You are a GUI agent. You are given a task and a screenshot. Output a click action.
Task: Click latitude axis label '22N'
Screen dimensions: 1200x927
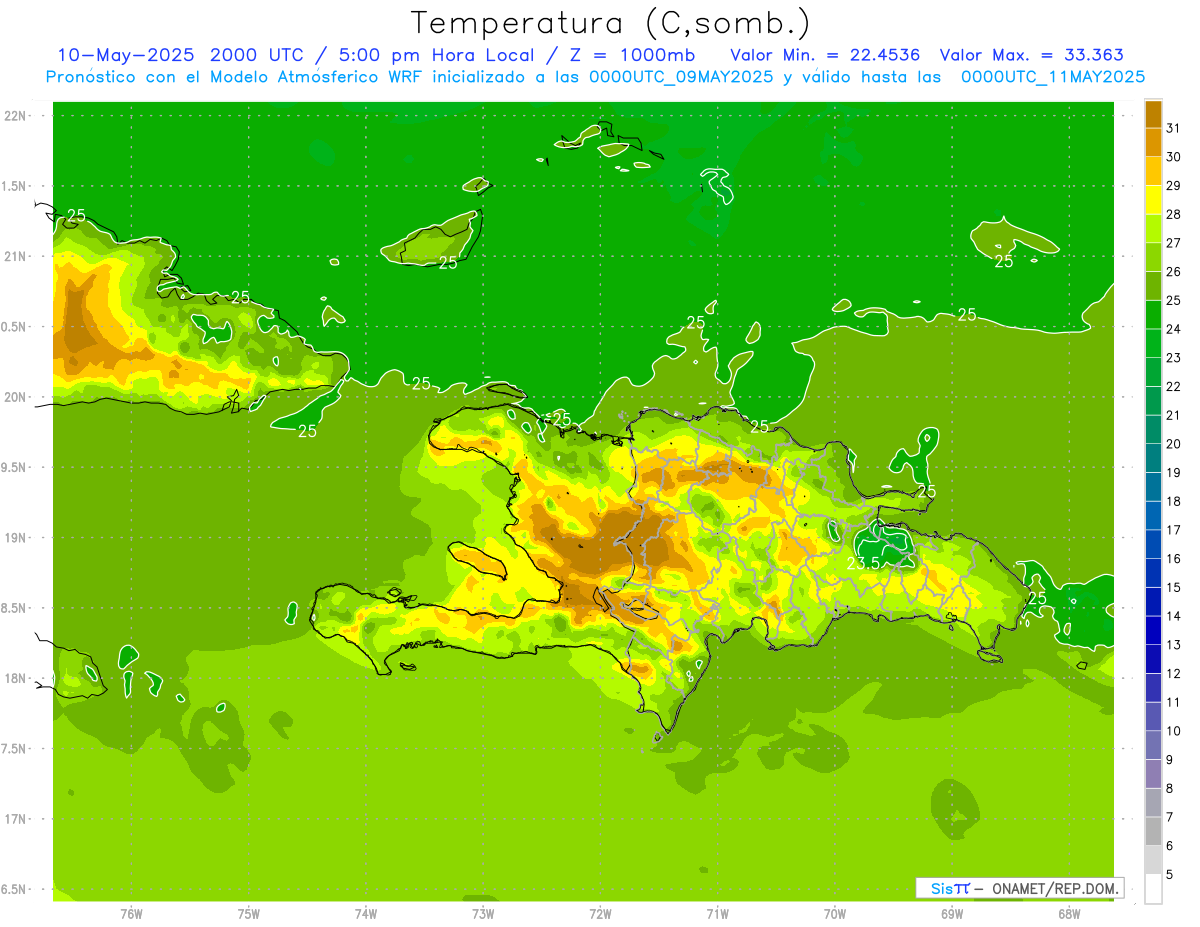14,116
